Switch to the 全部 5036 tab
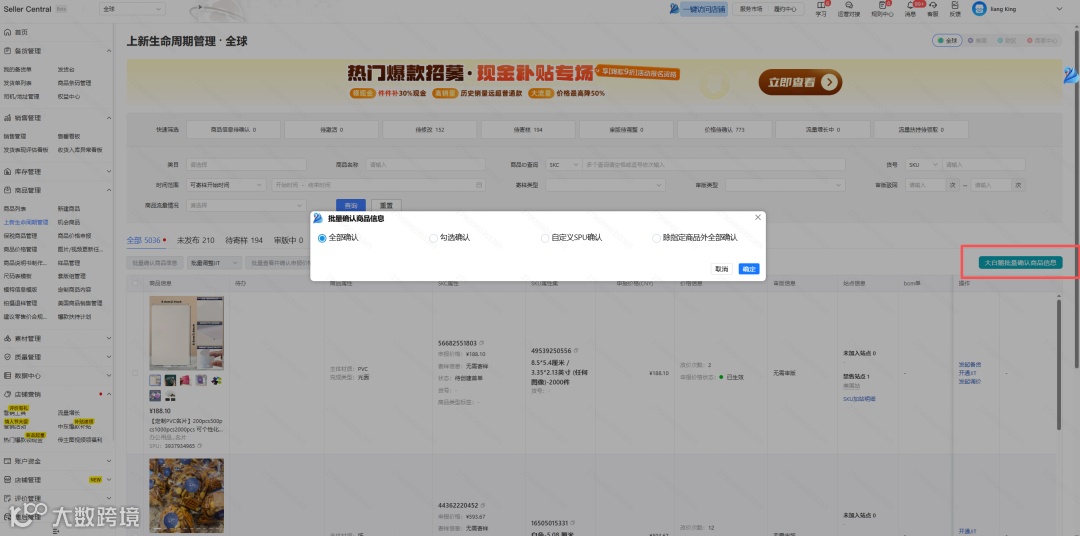This screenshot has height=536, width=1080. pyautogui.click(x=146, y=240)
